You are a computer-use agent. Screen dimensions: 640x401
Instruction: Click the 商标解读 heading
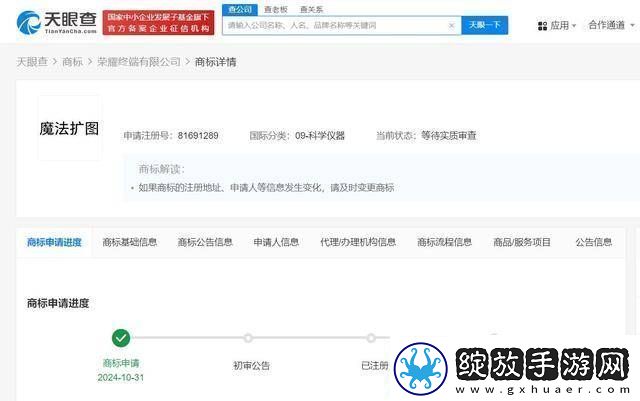coord(162,169)
